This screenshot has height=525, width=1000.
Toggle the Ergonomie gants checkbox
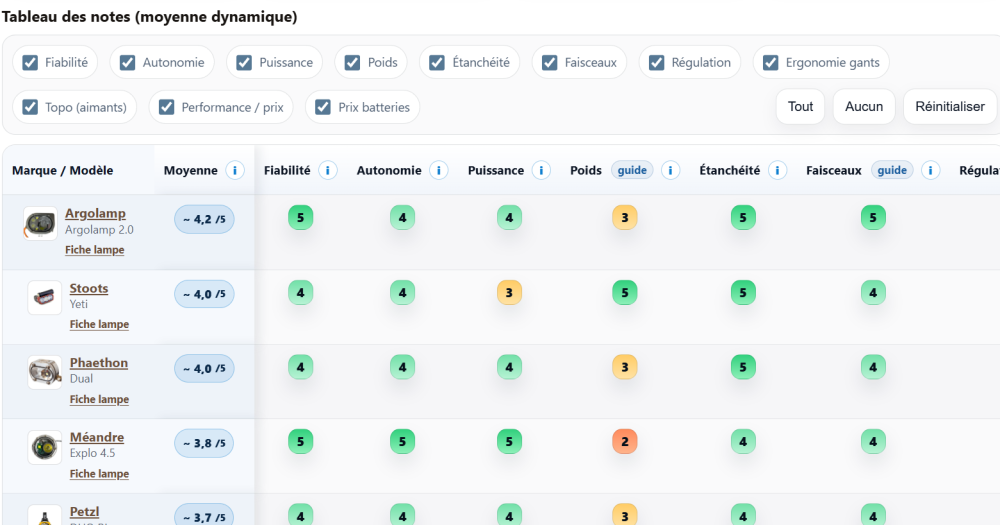coord(770,62)
